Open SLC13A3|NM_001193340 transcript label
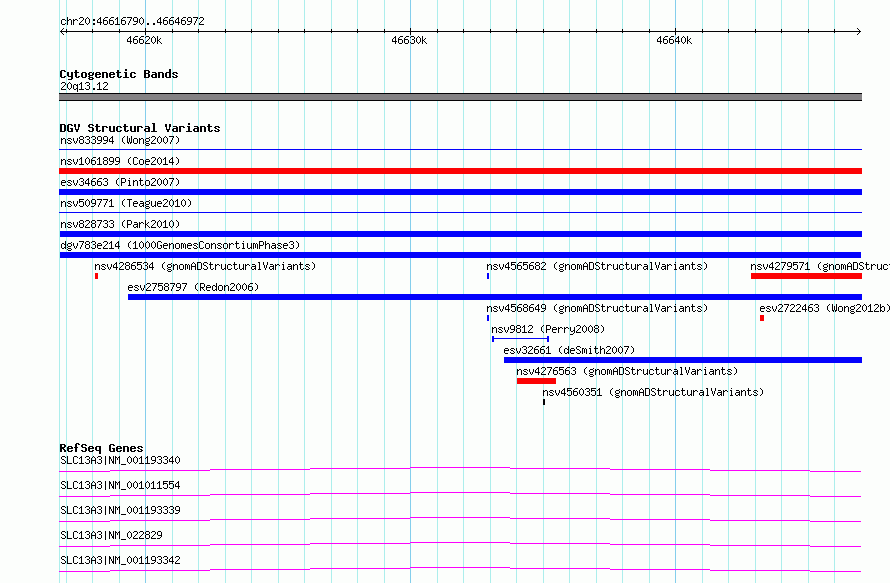The width and height of the screenshot is (890, 583). click(120, 460)
